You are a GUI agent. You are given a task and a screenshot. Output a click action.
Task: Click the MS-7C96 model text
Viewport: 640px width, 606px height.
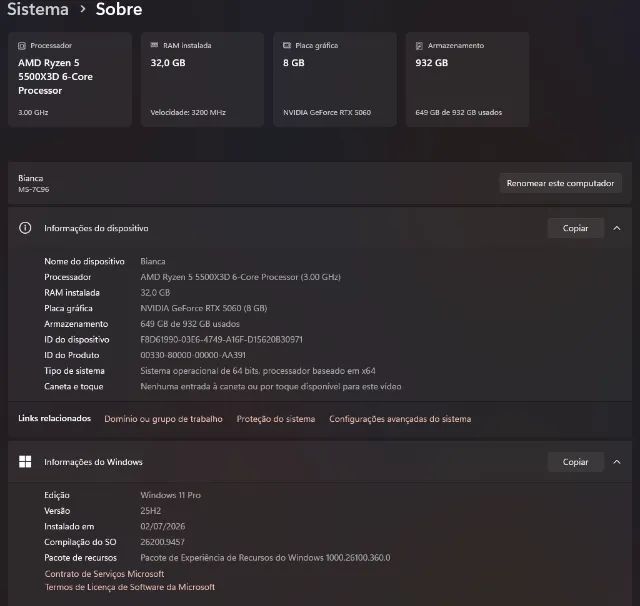pos(33,189)
